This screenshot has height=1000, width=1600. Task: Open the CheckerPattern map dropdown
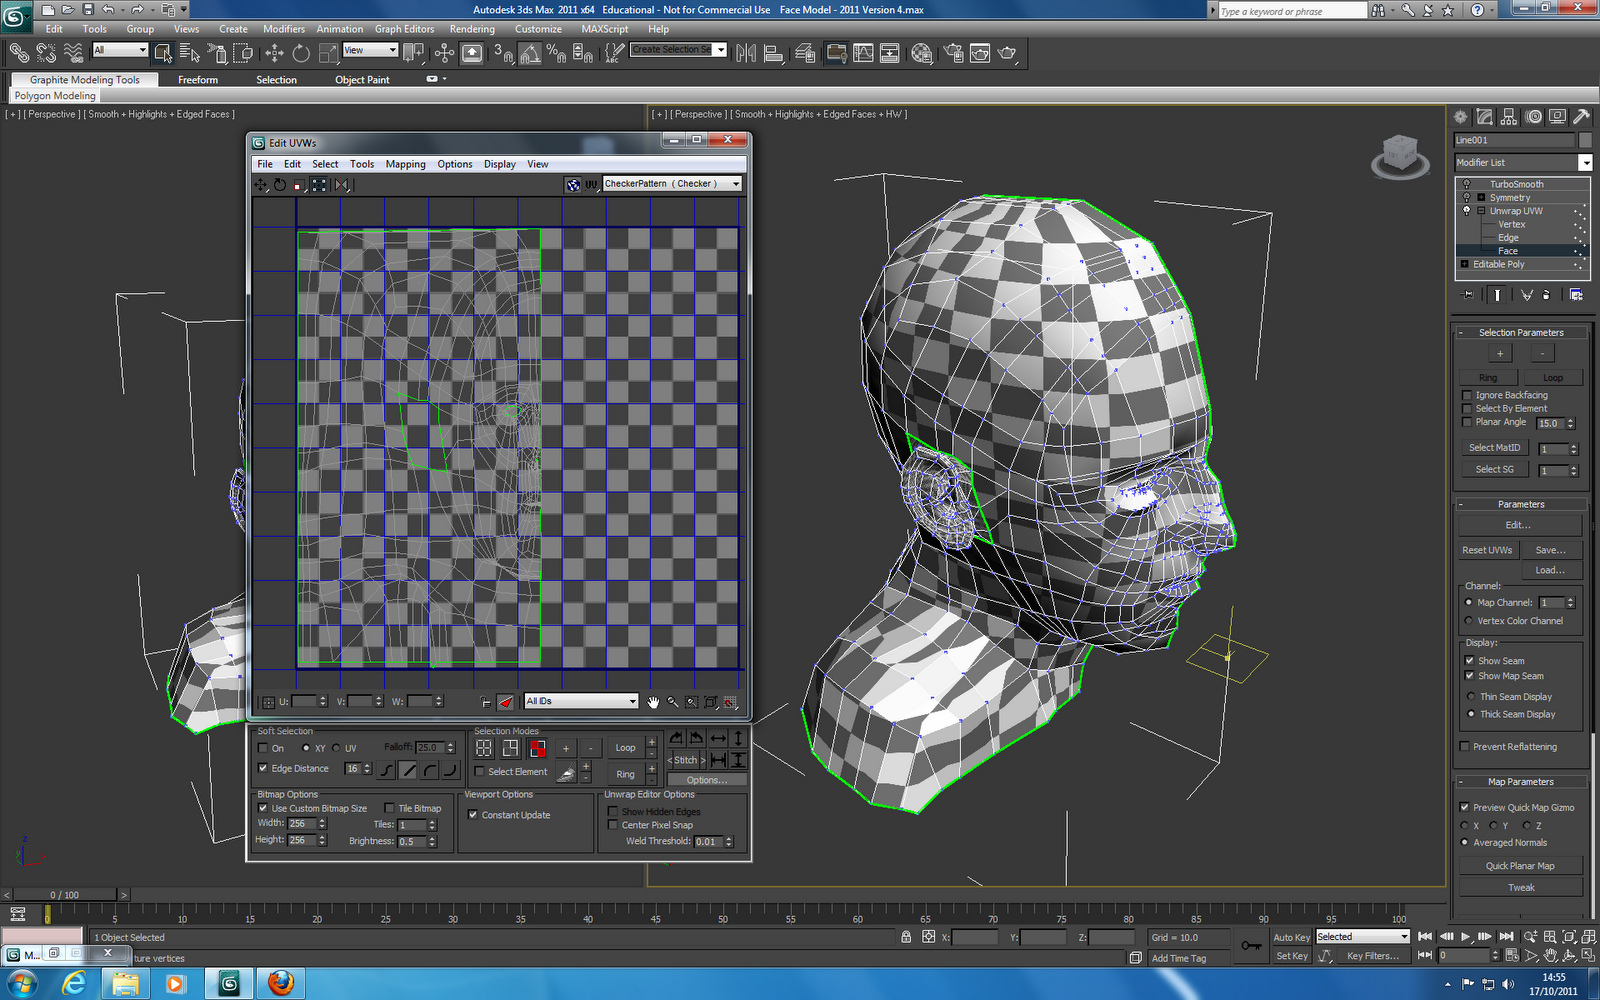736,184
